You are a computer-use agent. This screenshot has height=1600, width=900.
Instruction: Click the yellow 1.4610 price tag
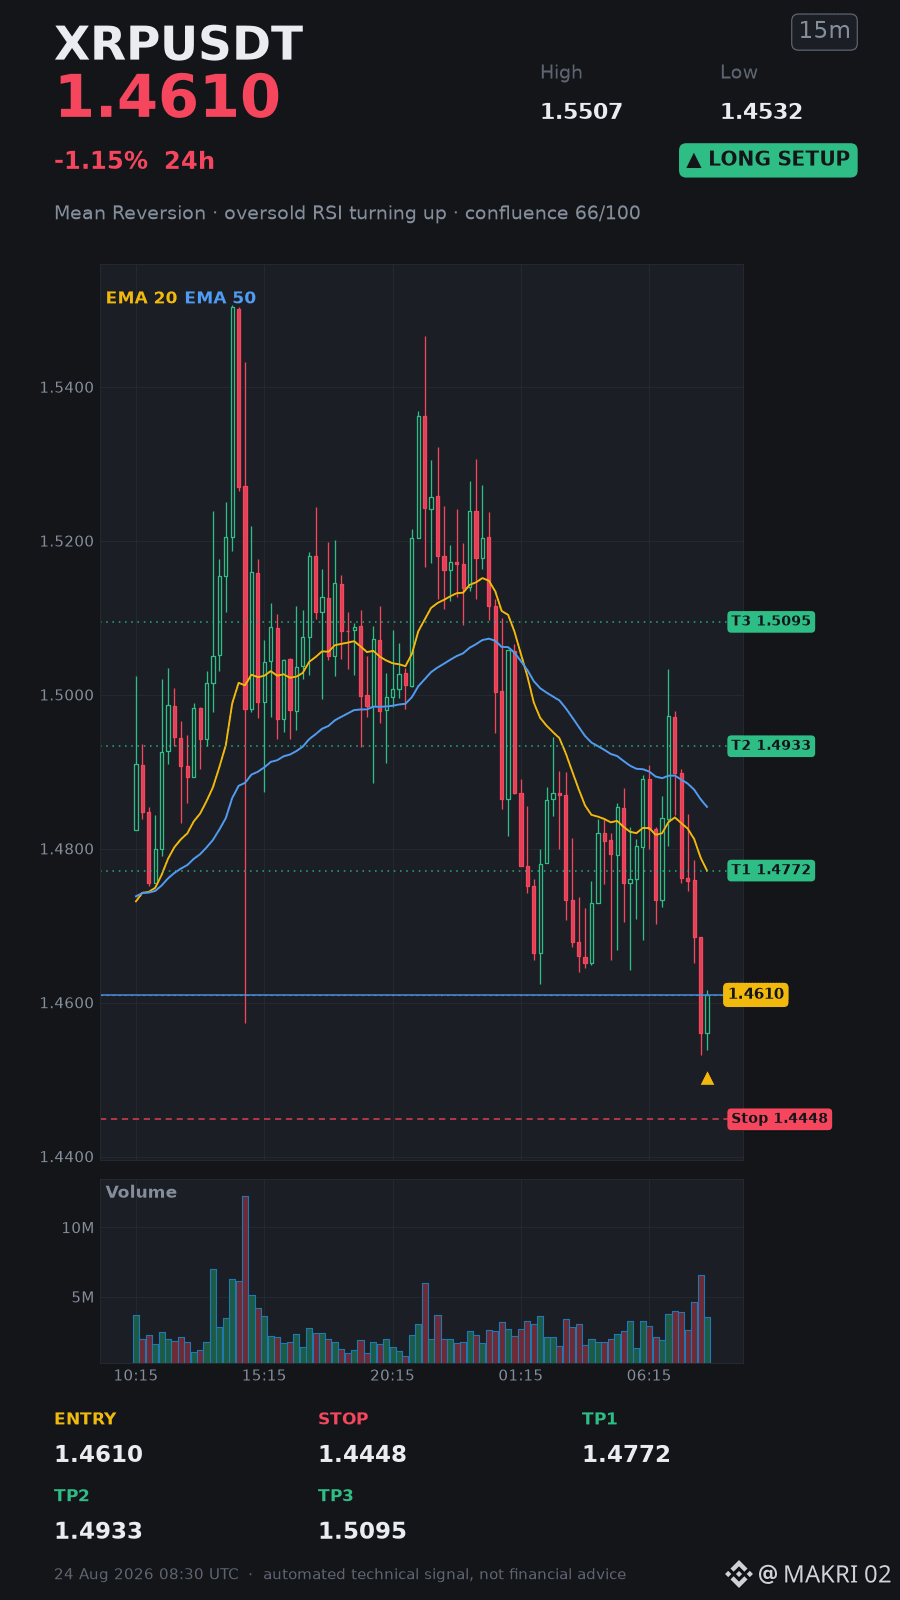756,994
